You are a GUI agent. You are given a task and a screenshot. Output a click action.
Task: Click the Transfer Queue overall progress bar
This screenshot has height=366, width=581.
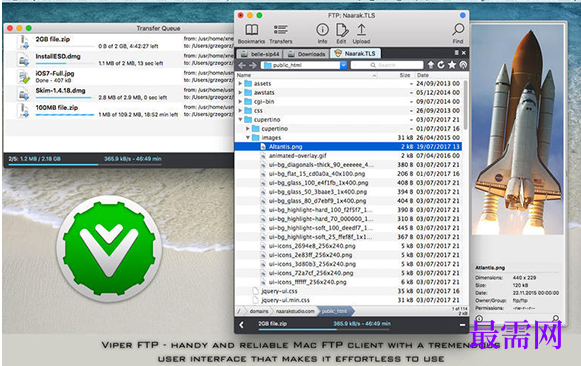tap(85, 164)
